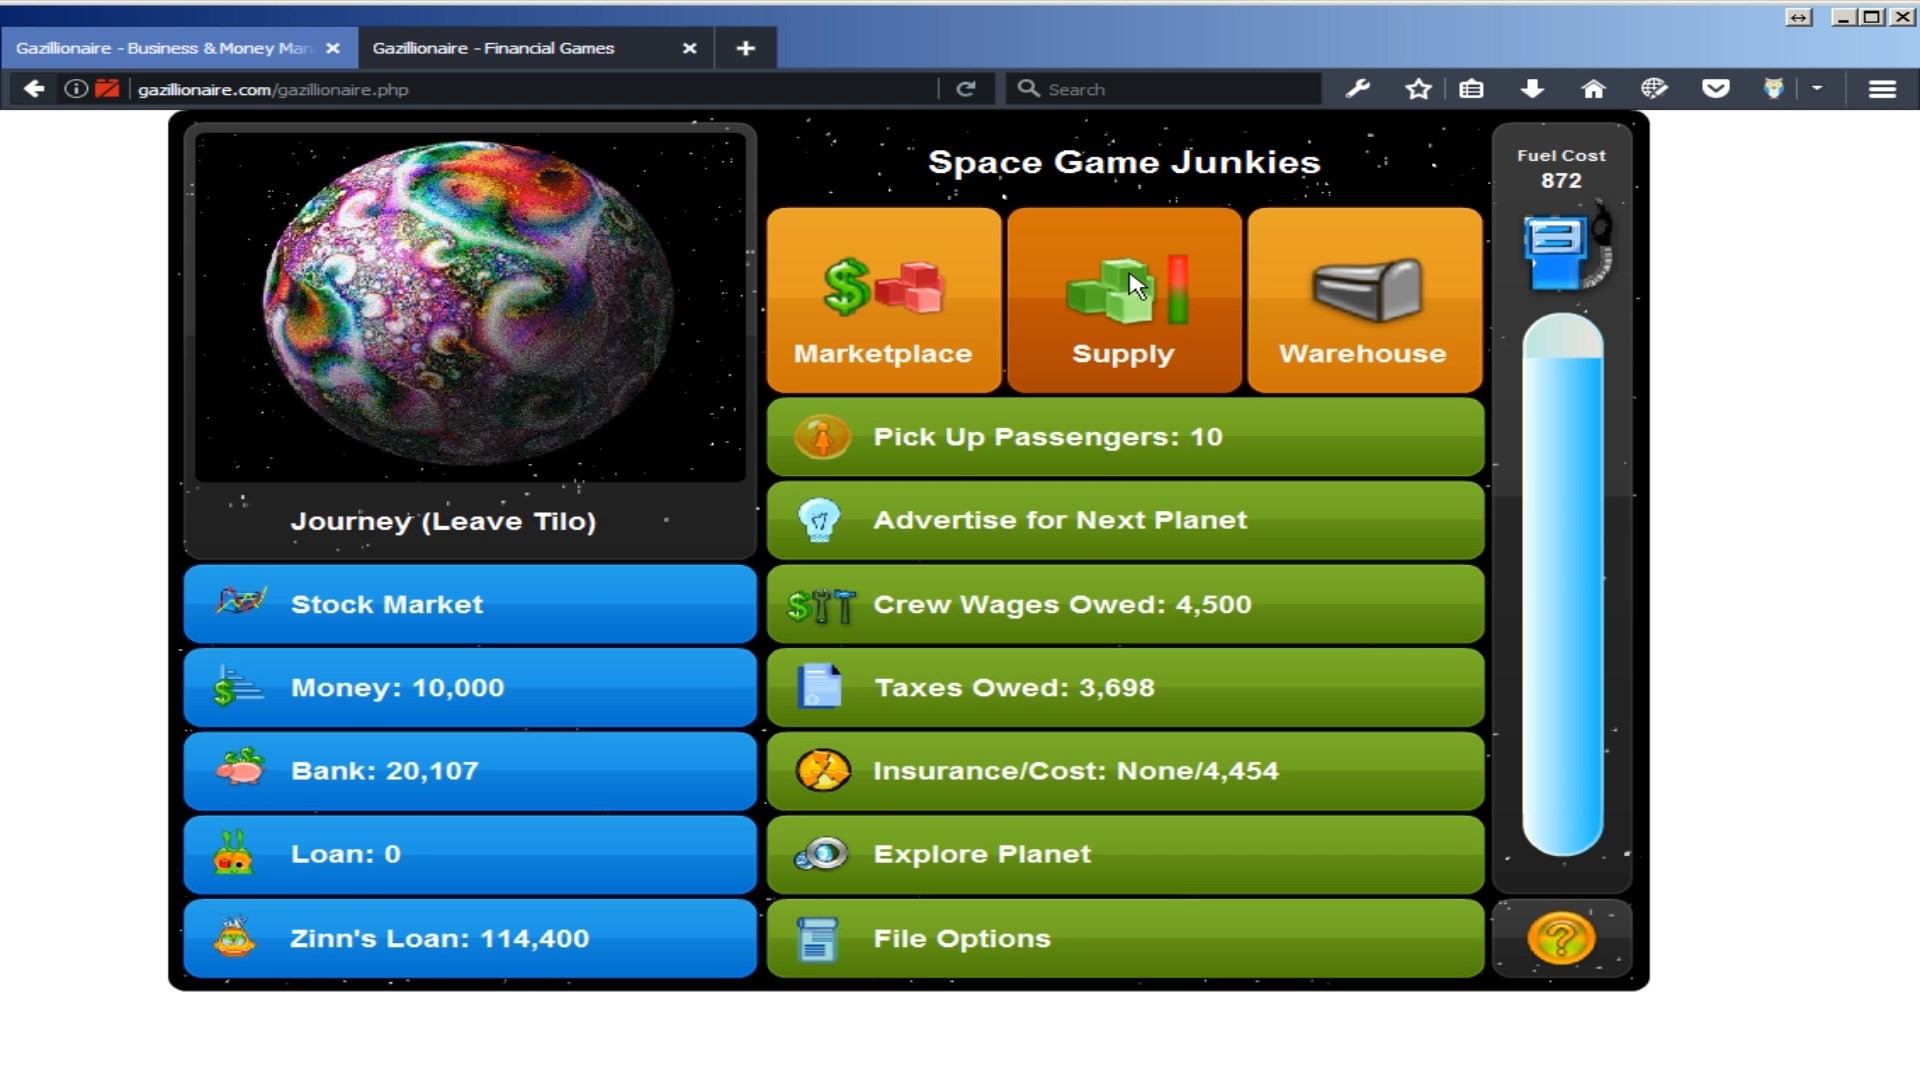This screenshot has height=1080, width=1920.
Task: Click the browser Search field
Action: click(x=1165, y=89)
